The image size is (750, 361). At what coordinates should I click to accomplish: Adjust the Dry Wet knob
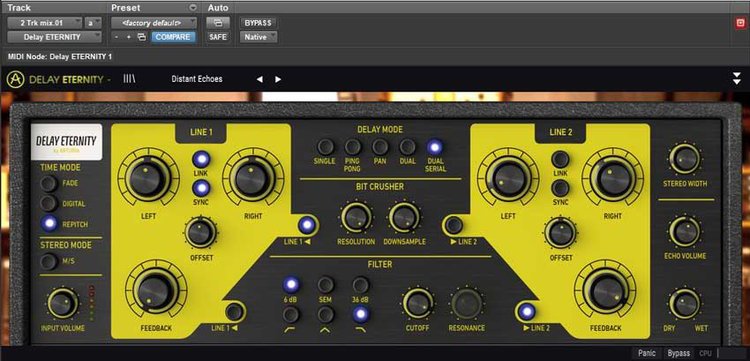[x=684, y=304]
